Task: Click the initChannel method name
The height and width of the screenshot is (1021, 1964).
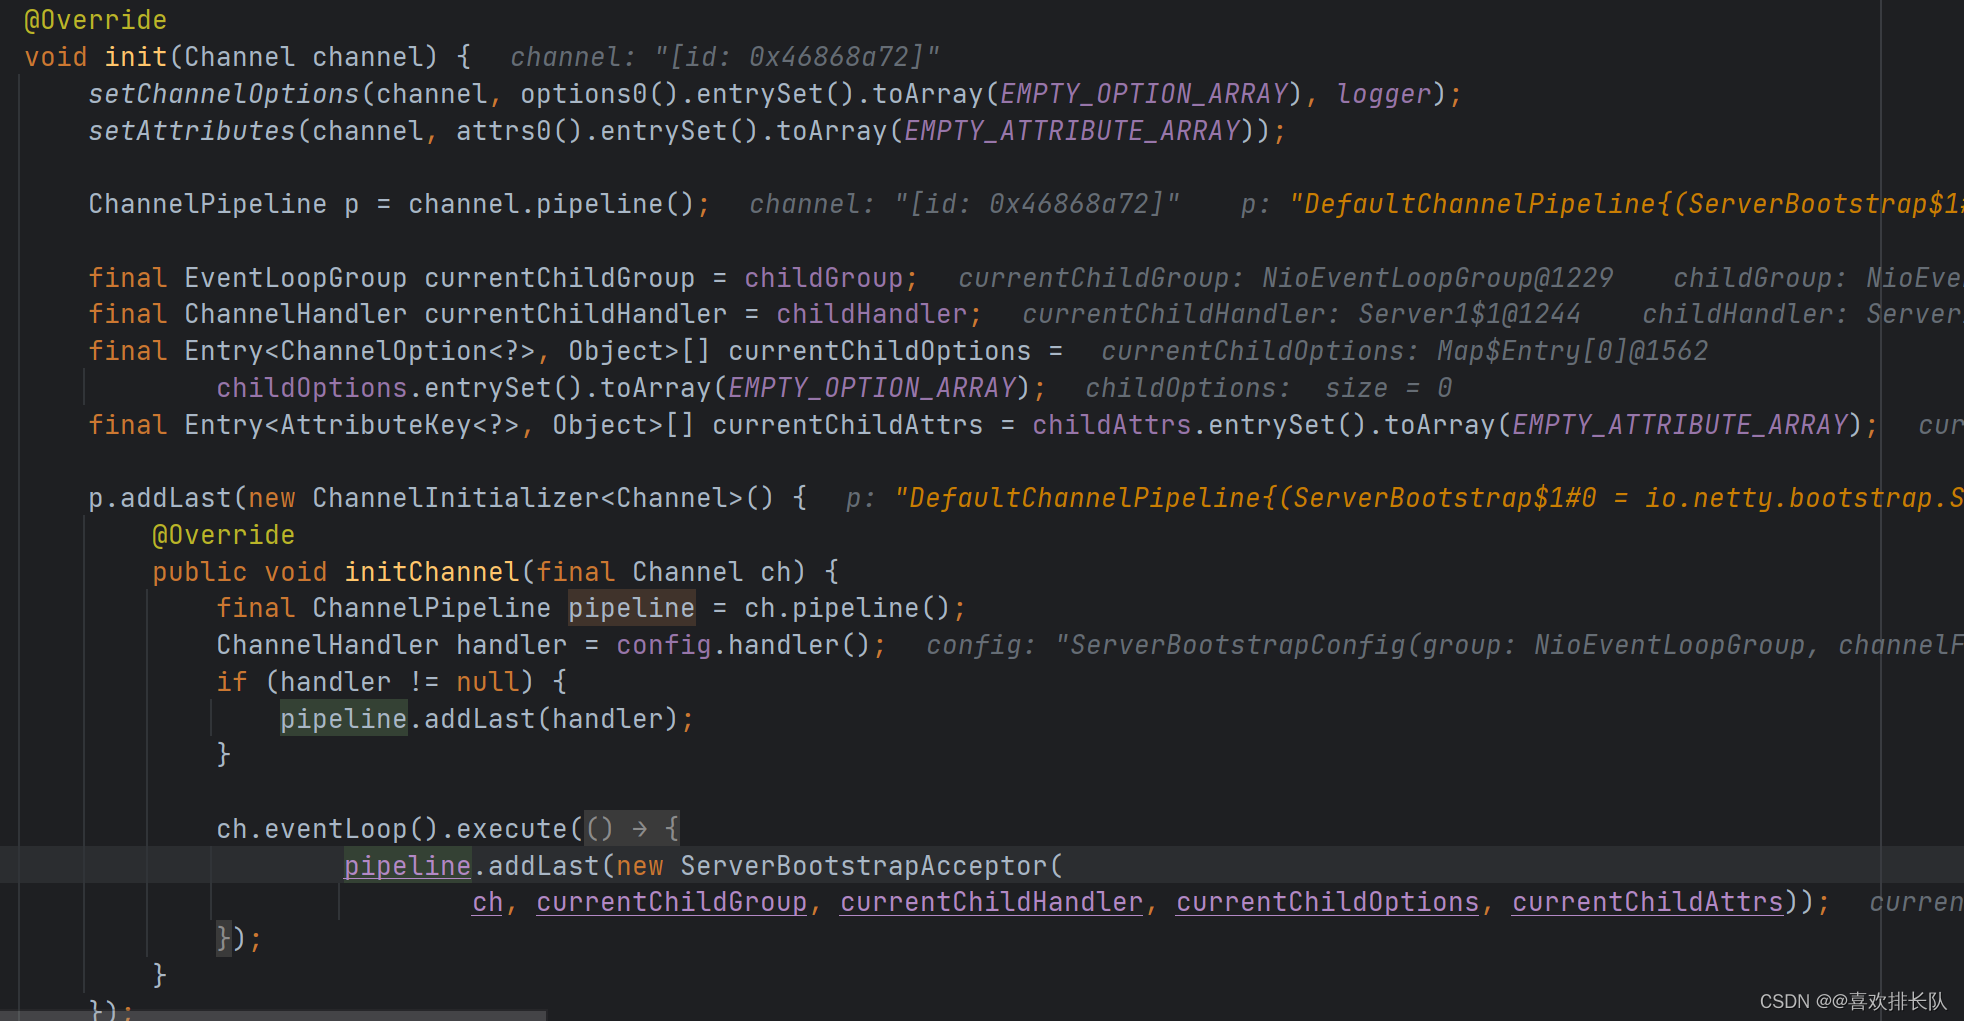Action: pyautogui.click(x=431, y=572)
